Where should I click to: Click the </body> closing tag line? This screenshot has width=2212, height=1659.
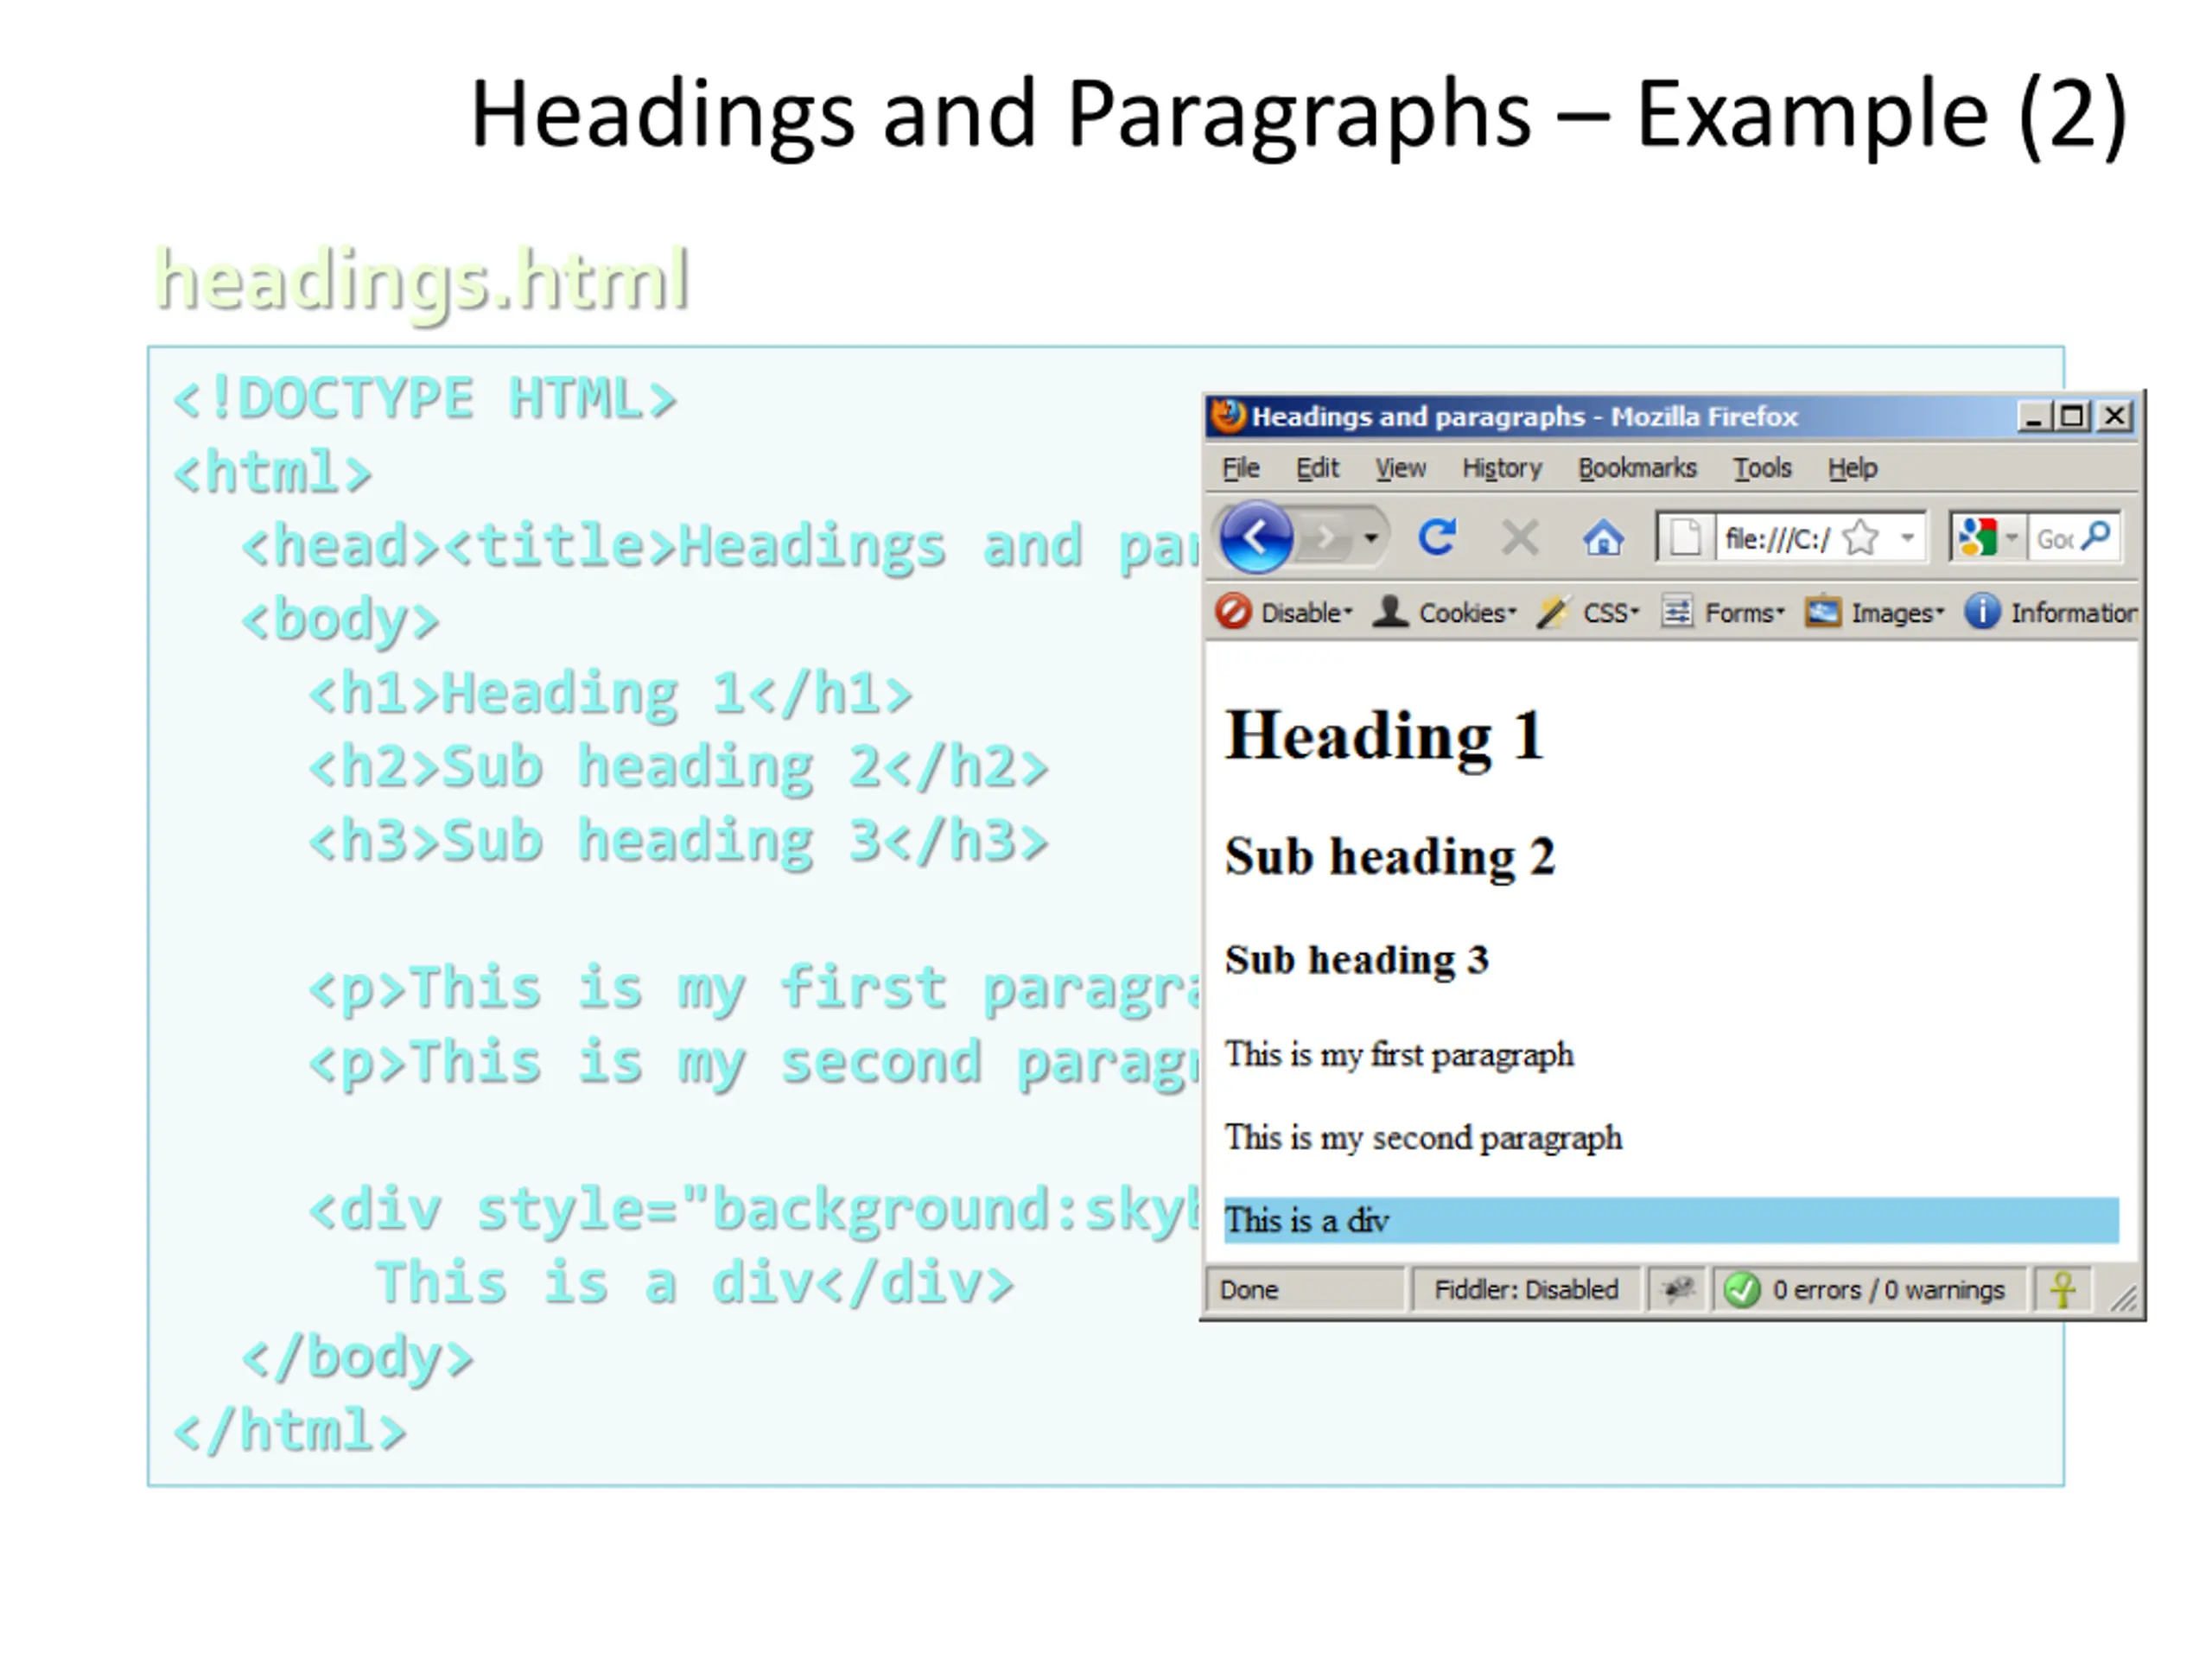click(x=357, y=1357)
